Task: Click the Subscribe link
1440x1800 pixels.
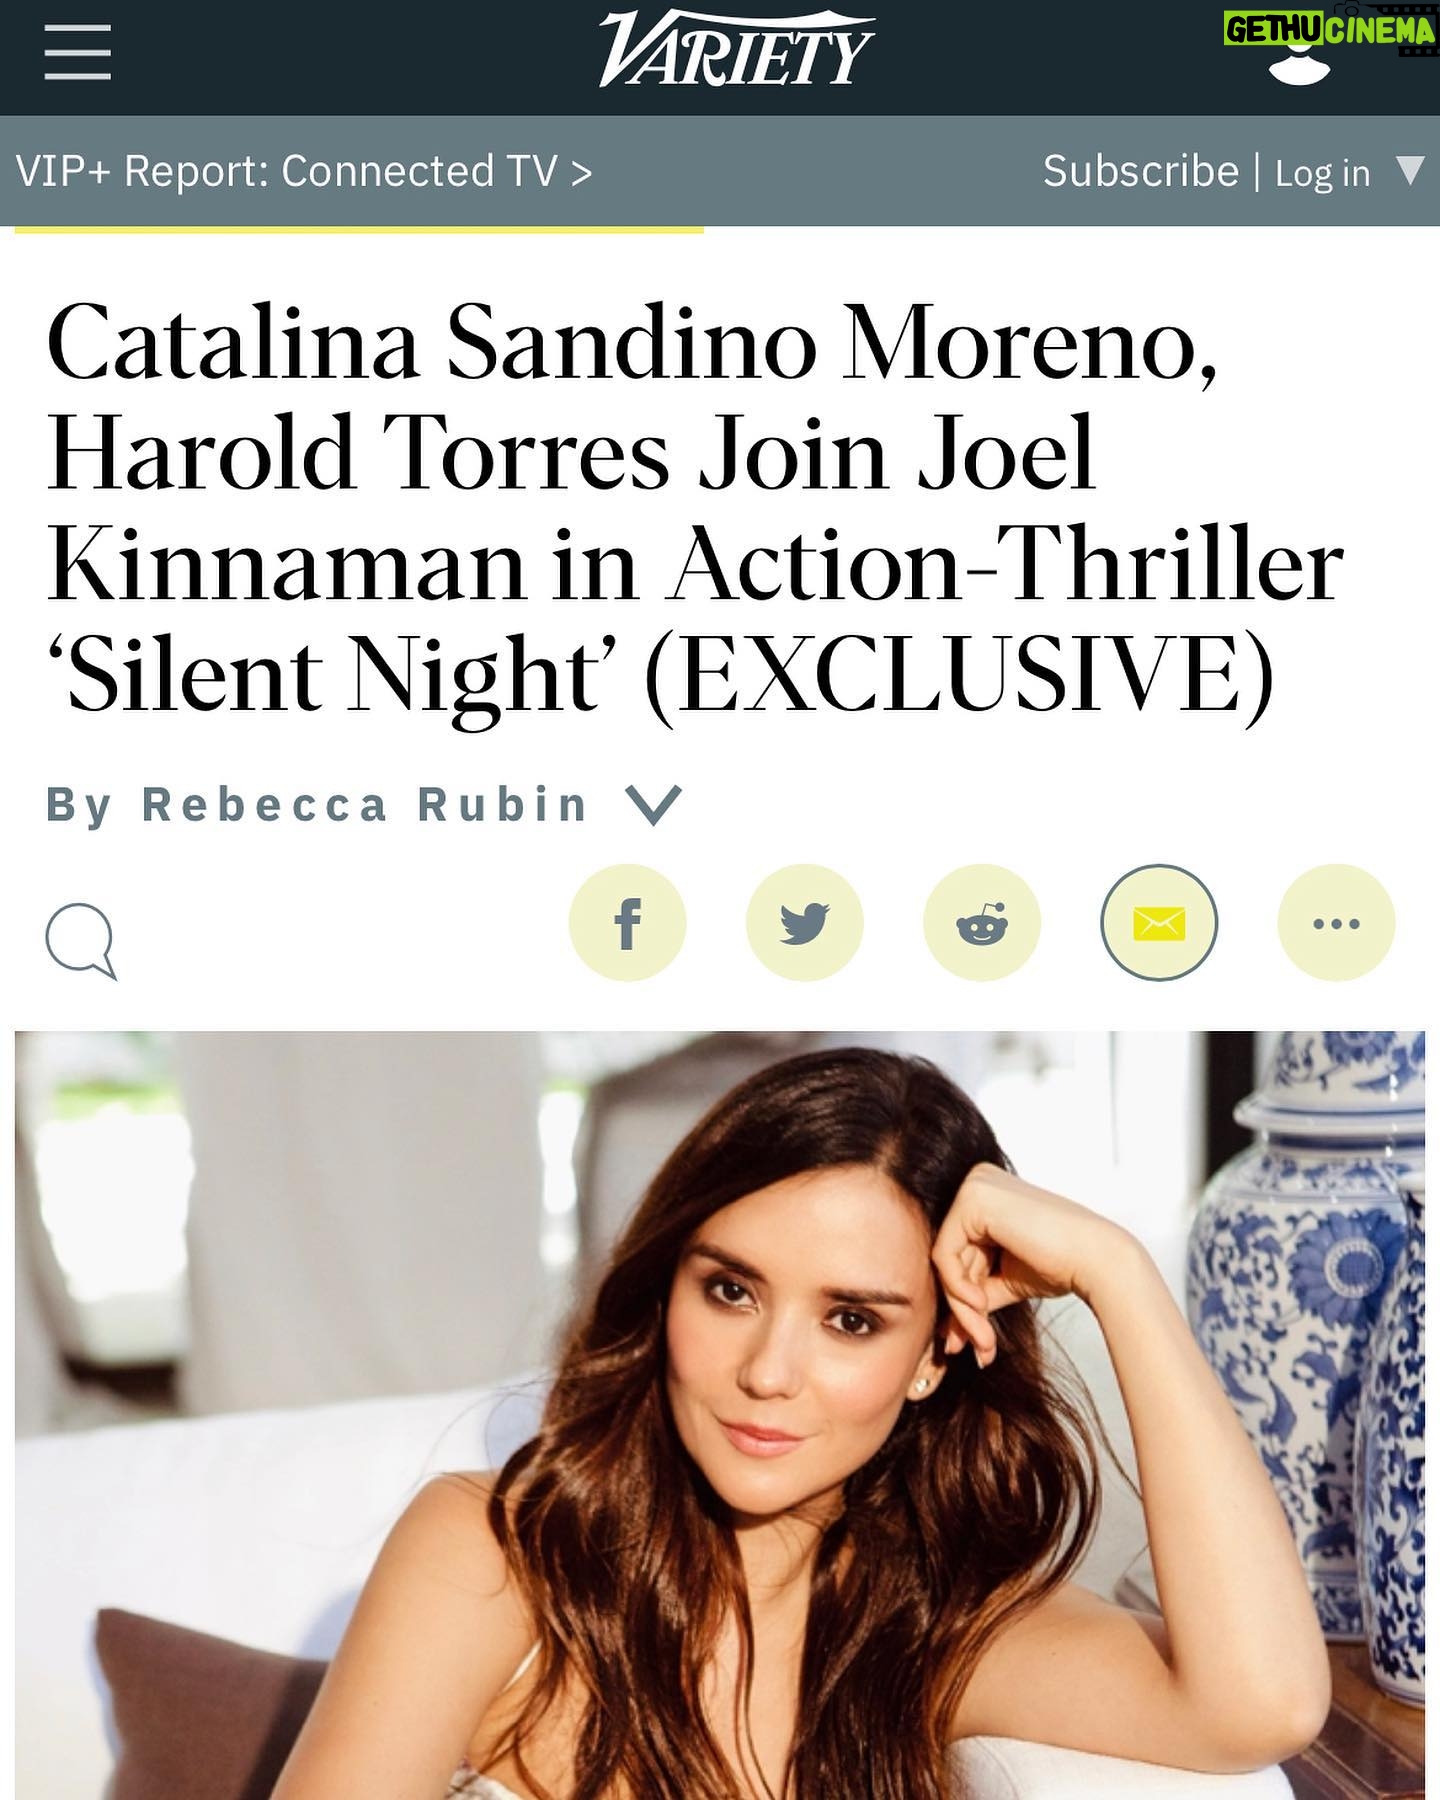Action: point(1141,171)
